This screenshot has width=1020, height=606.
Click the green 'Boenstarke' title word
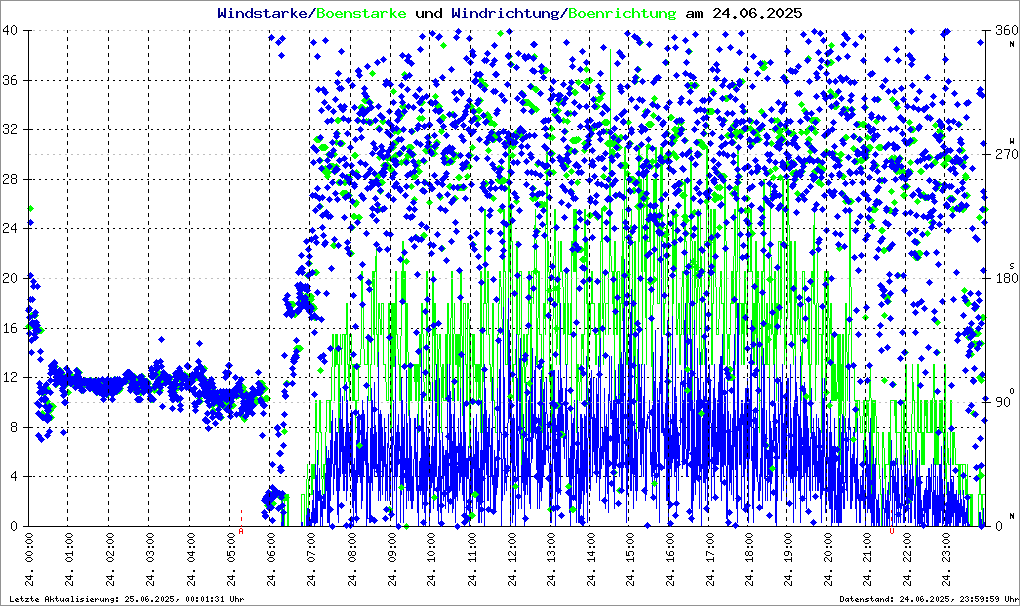tap(361, 13)
